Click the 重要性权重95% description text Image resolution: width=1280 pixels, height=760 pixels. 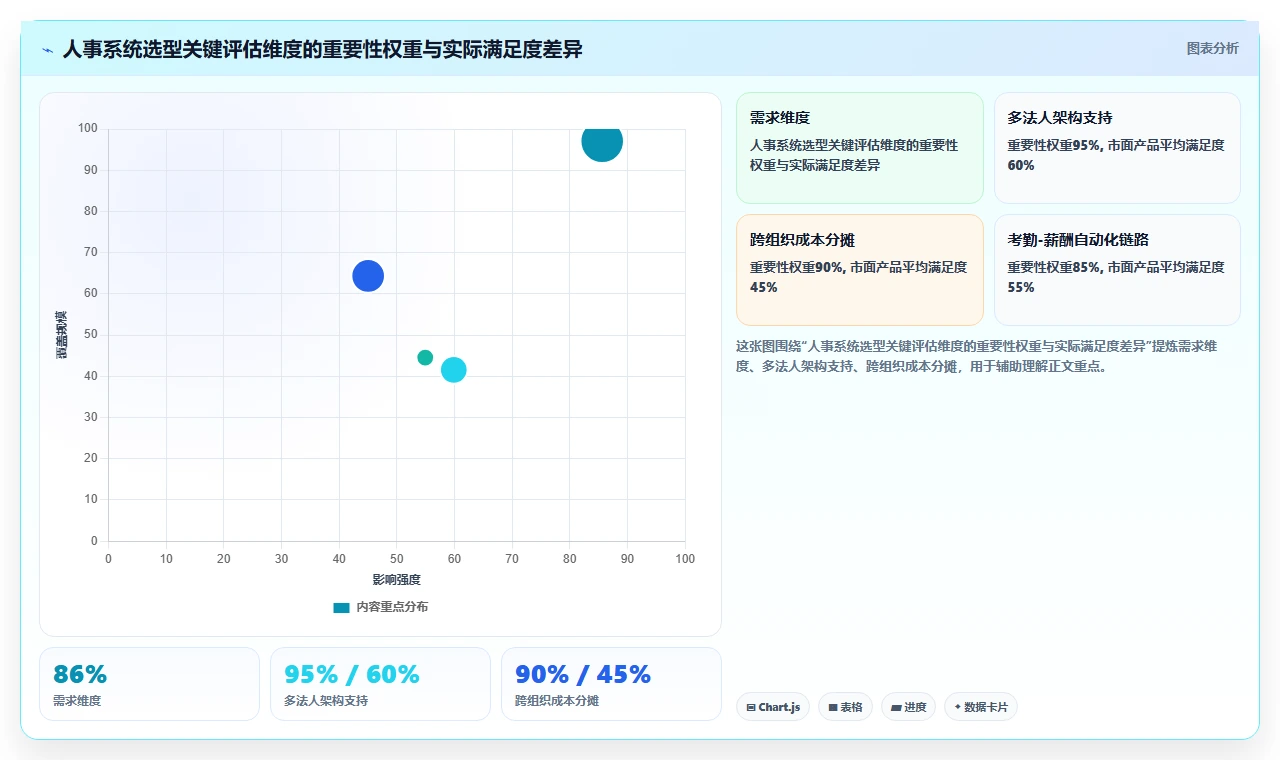[1116, 155]
